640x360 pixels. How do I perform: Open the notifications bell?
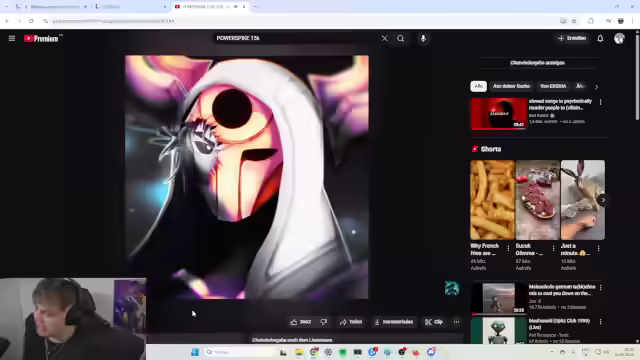click(x=600, y=38)
